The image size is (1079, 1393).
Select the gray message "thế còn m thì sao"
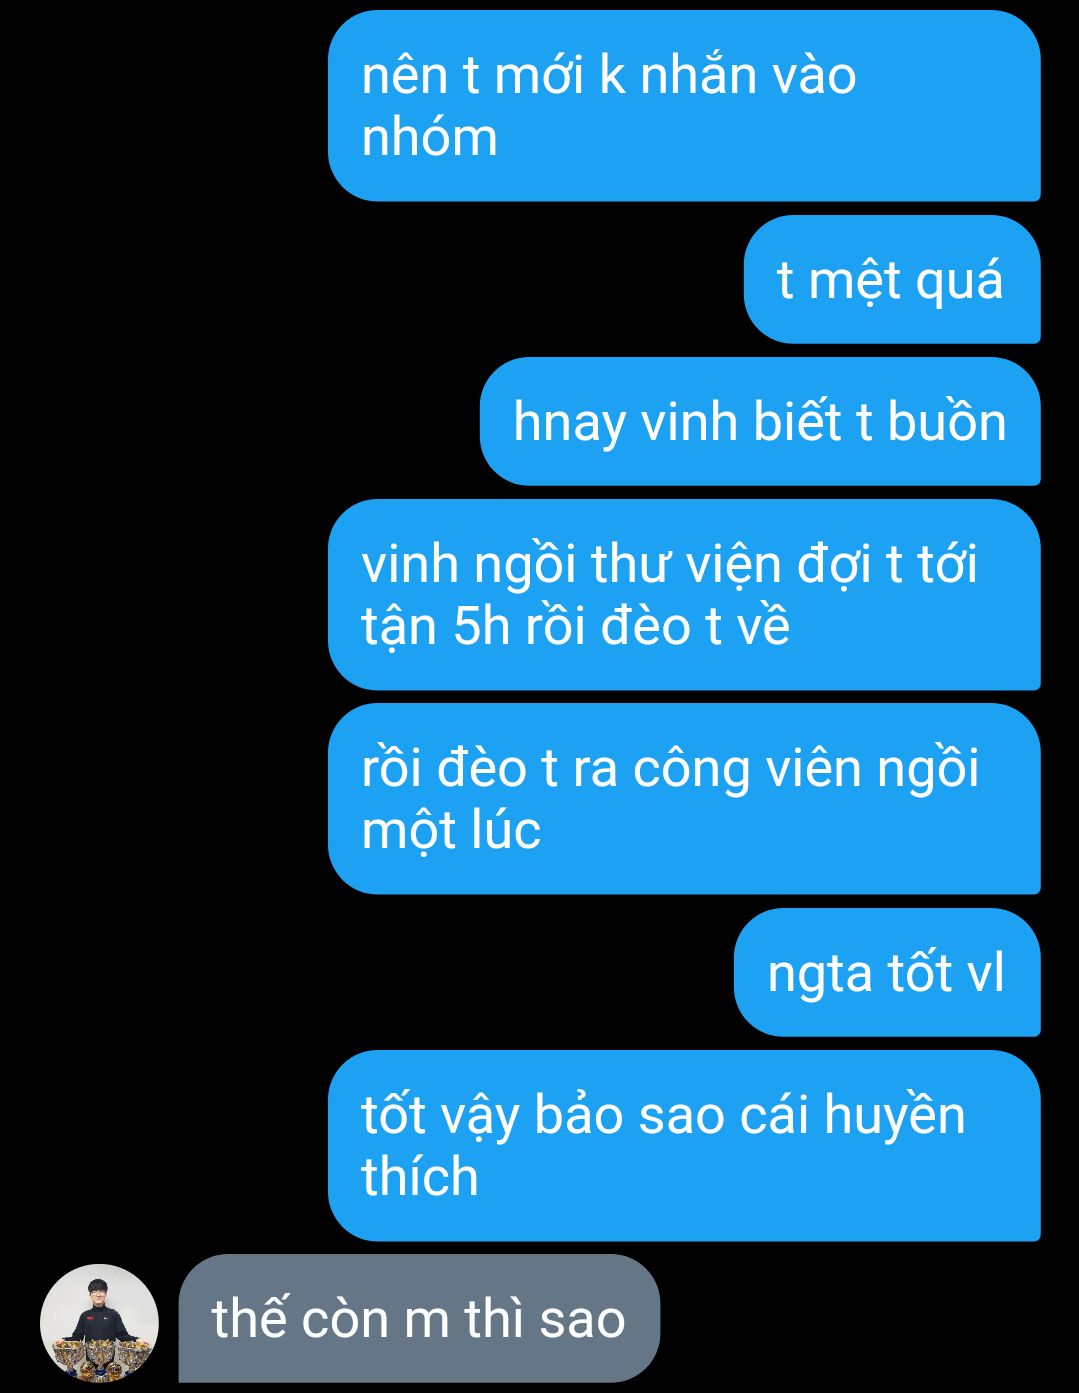click(419, 1318)
